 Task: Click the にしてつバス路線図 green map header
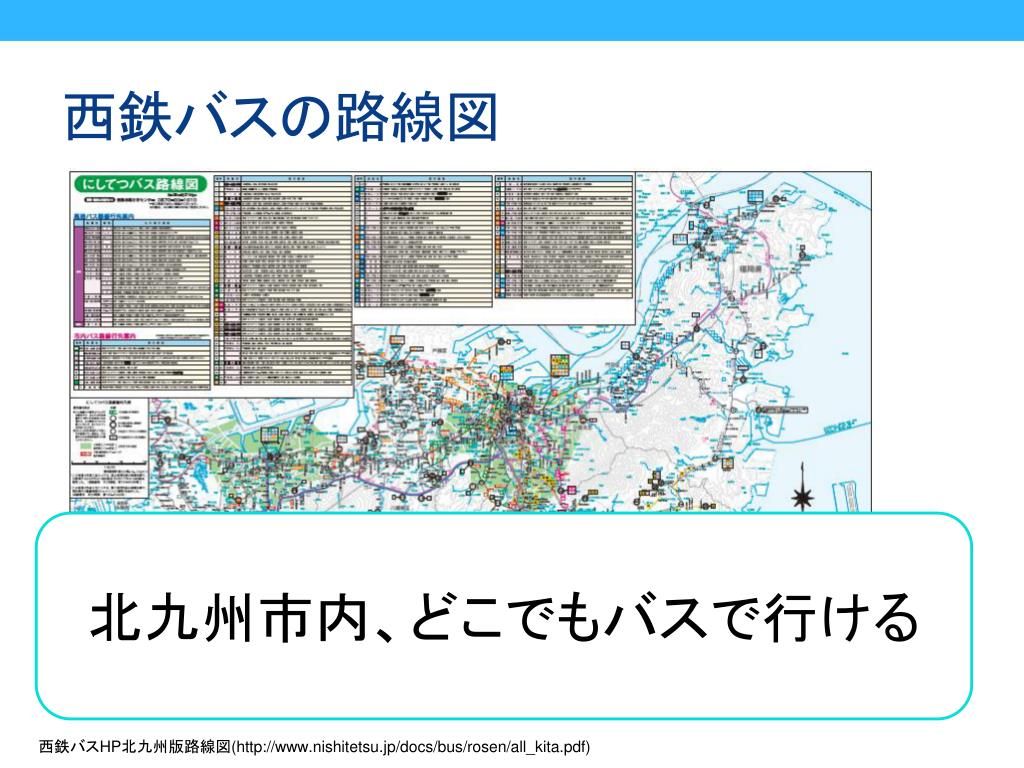140,184
